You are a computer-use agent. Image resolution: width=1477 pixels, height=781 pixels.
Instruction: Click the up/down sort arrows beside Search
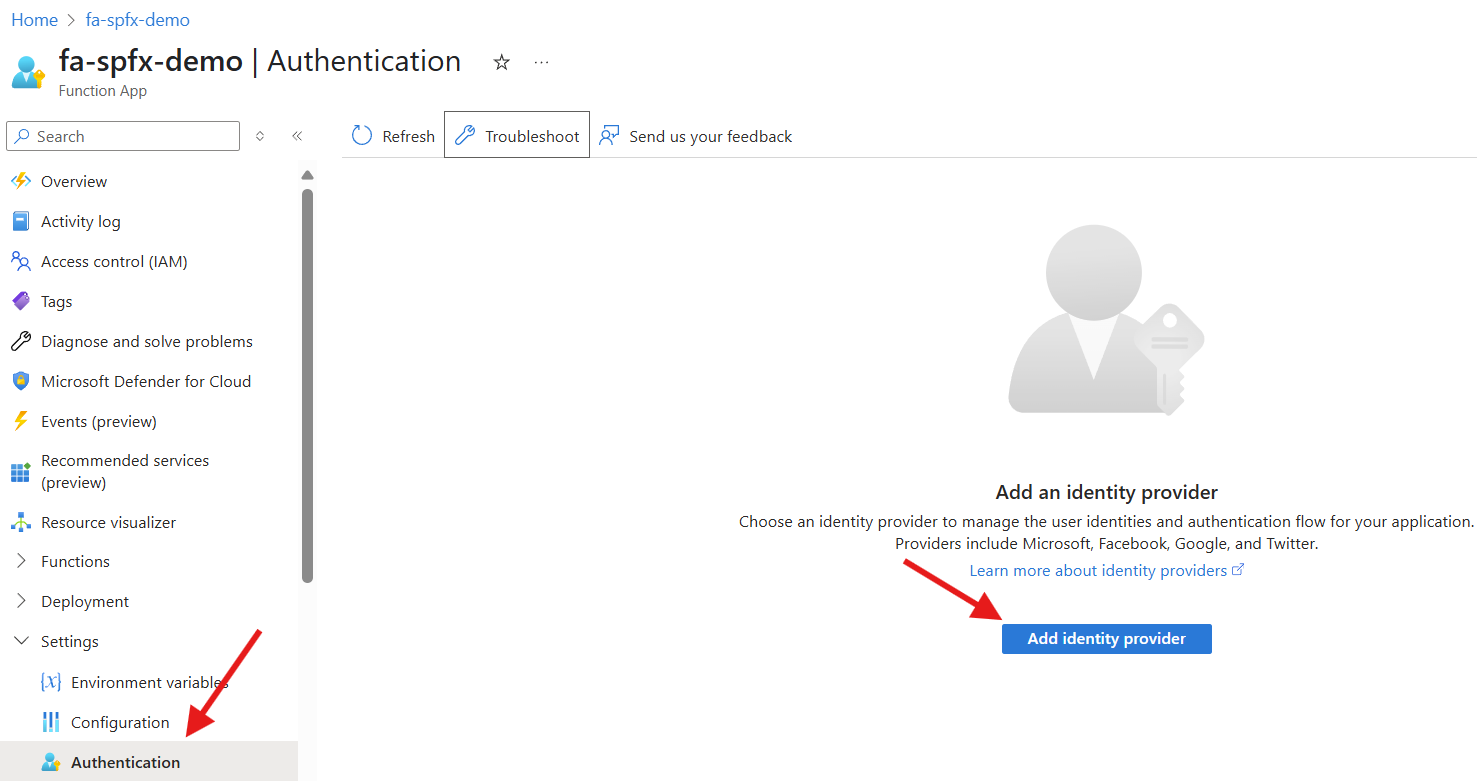click(260, 136)
